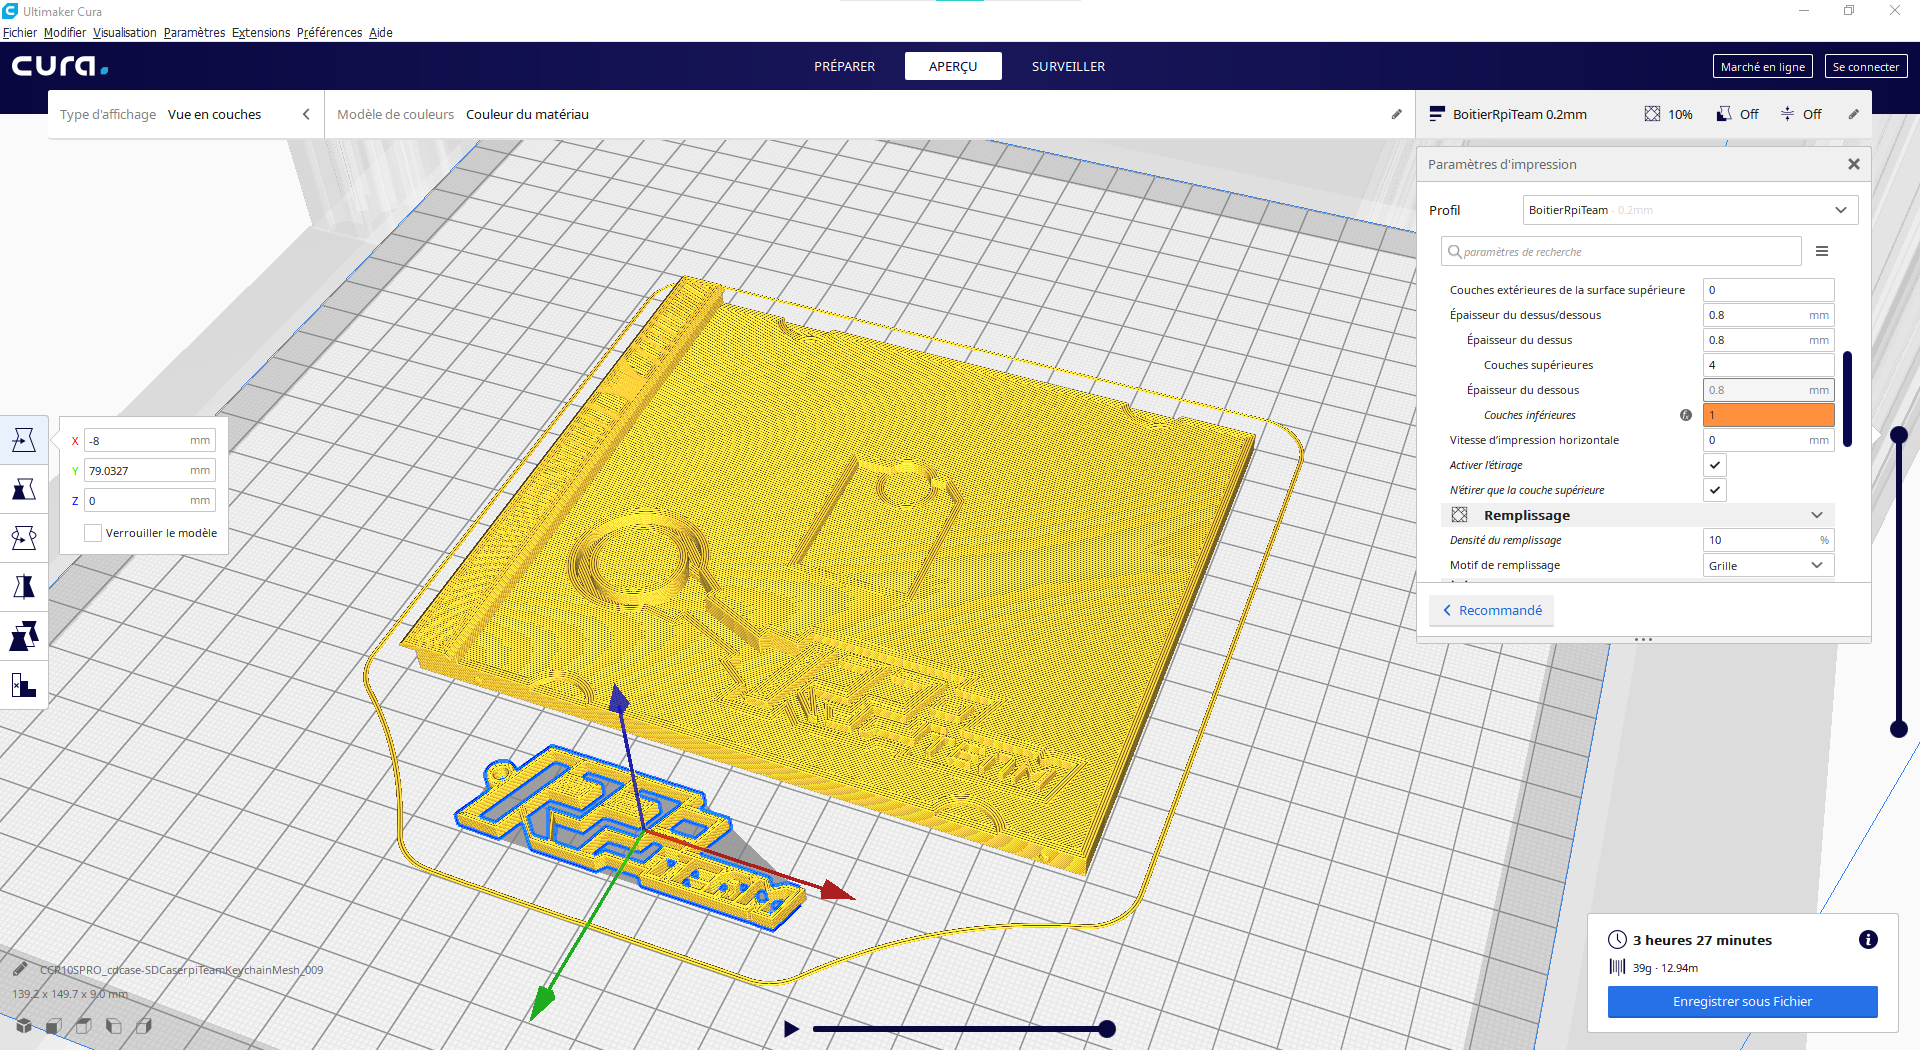
Task: Edit Densité du remplissage value field
Action: tap(1769, 540)
